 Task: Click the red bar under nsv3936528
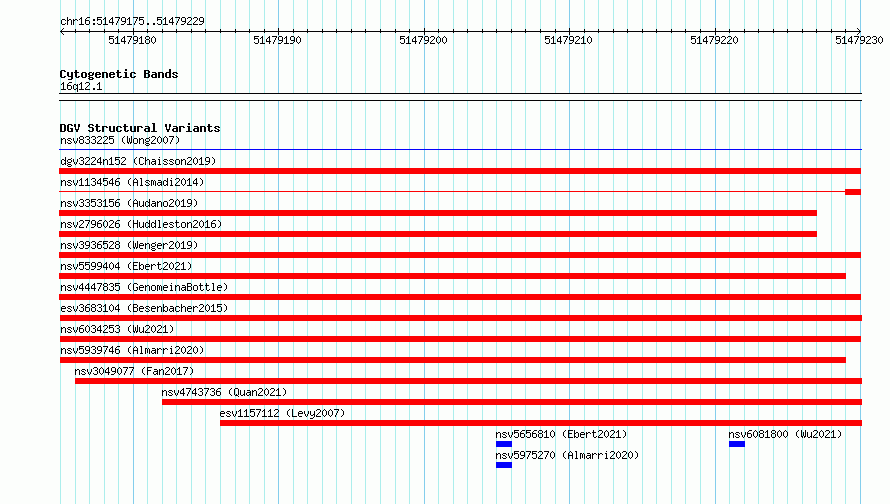click(x=460, y=255)
